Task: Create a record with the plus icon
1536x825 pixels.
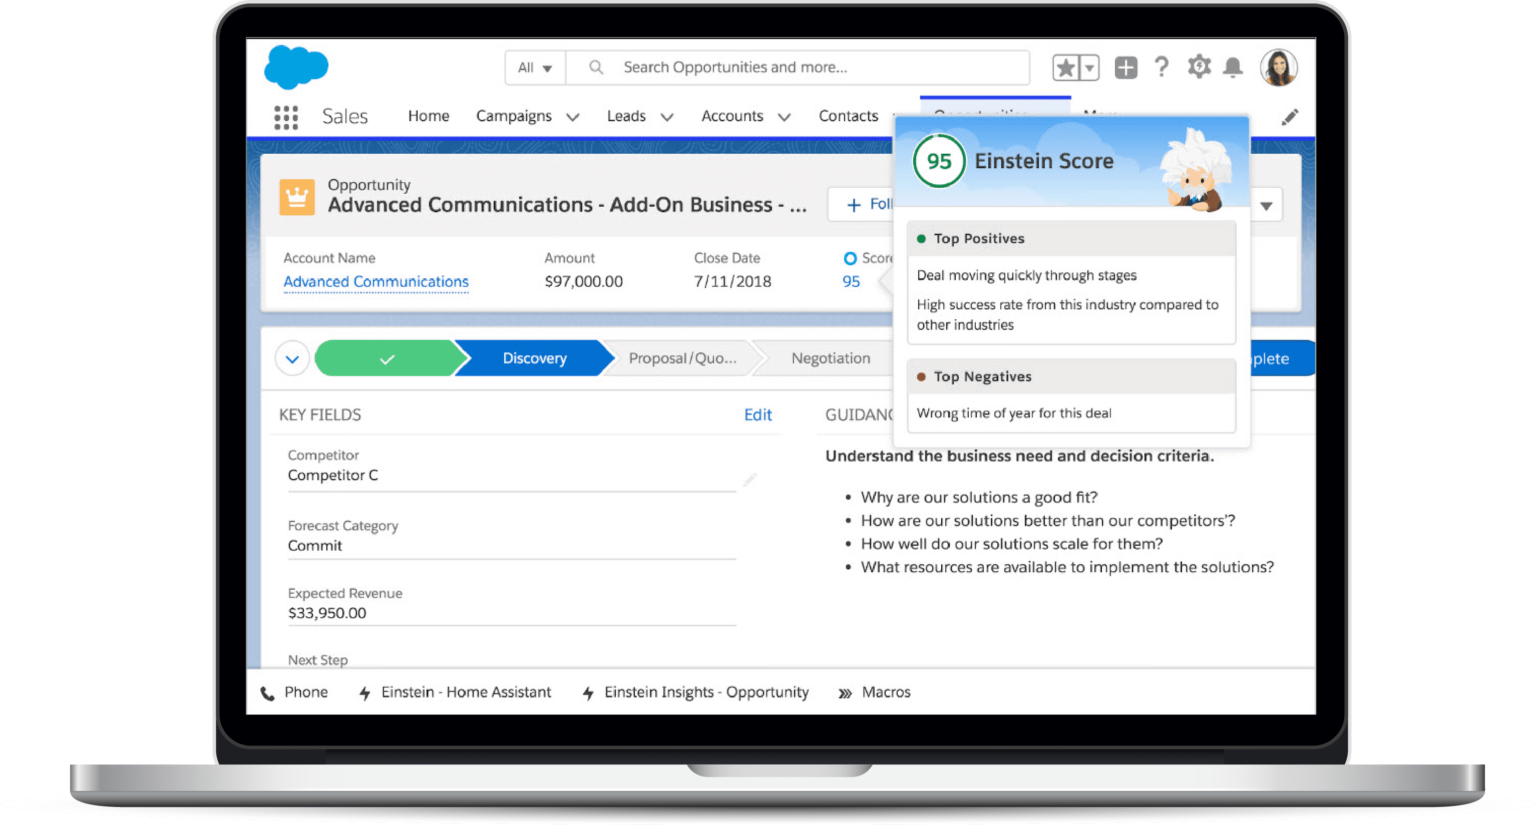Action: pos(1126,67)
